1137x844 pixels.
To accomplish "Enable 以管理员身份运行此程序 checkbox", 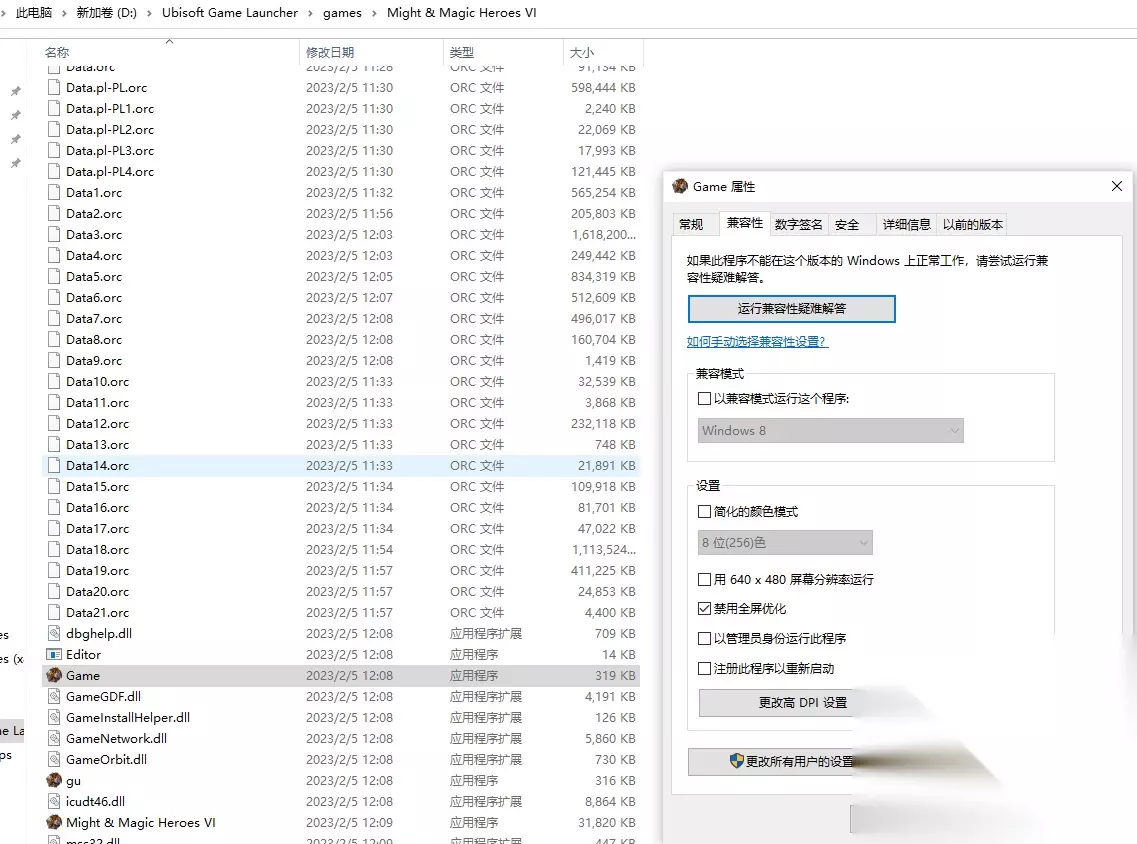I will [x=704, y=638].
